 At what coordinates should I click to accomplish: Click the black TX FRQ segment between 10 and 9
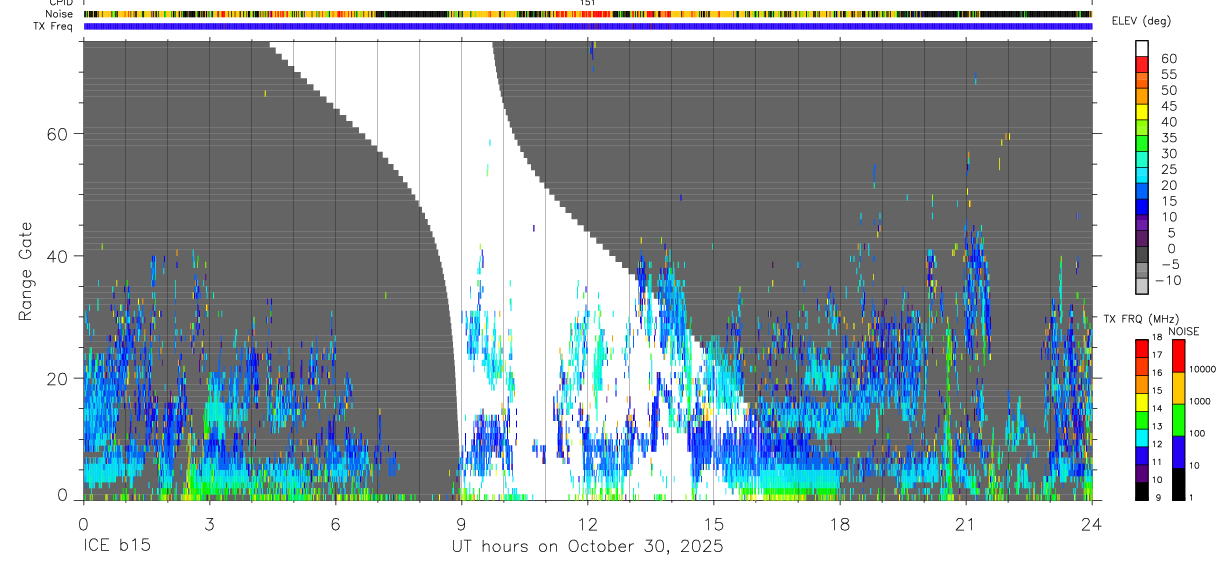tap(1142, 491)
